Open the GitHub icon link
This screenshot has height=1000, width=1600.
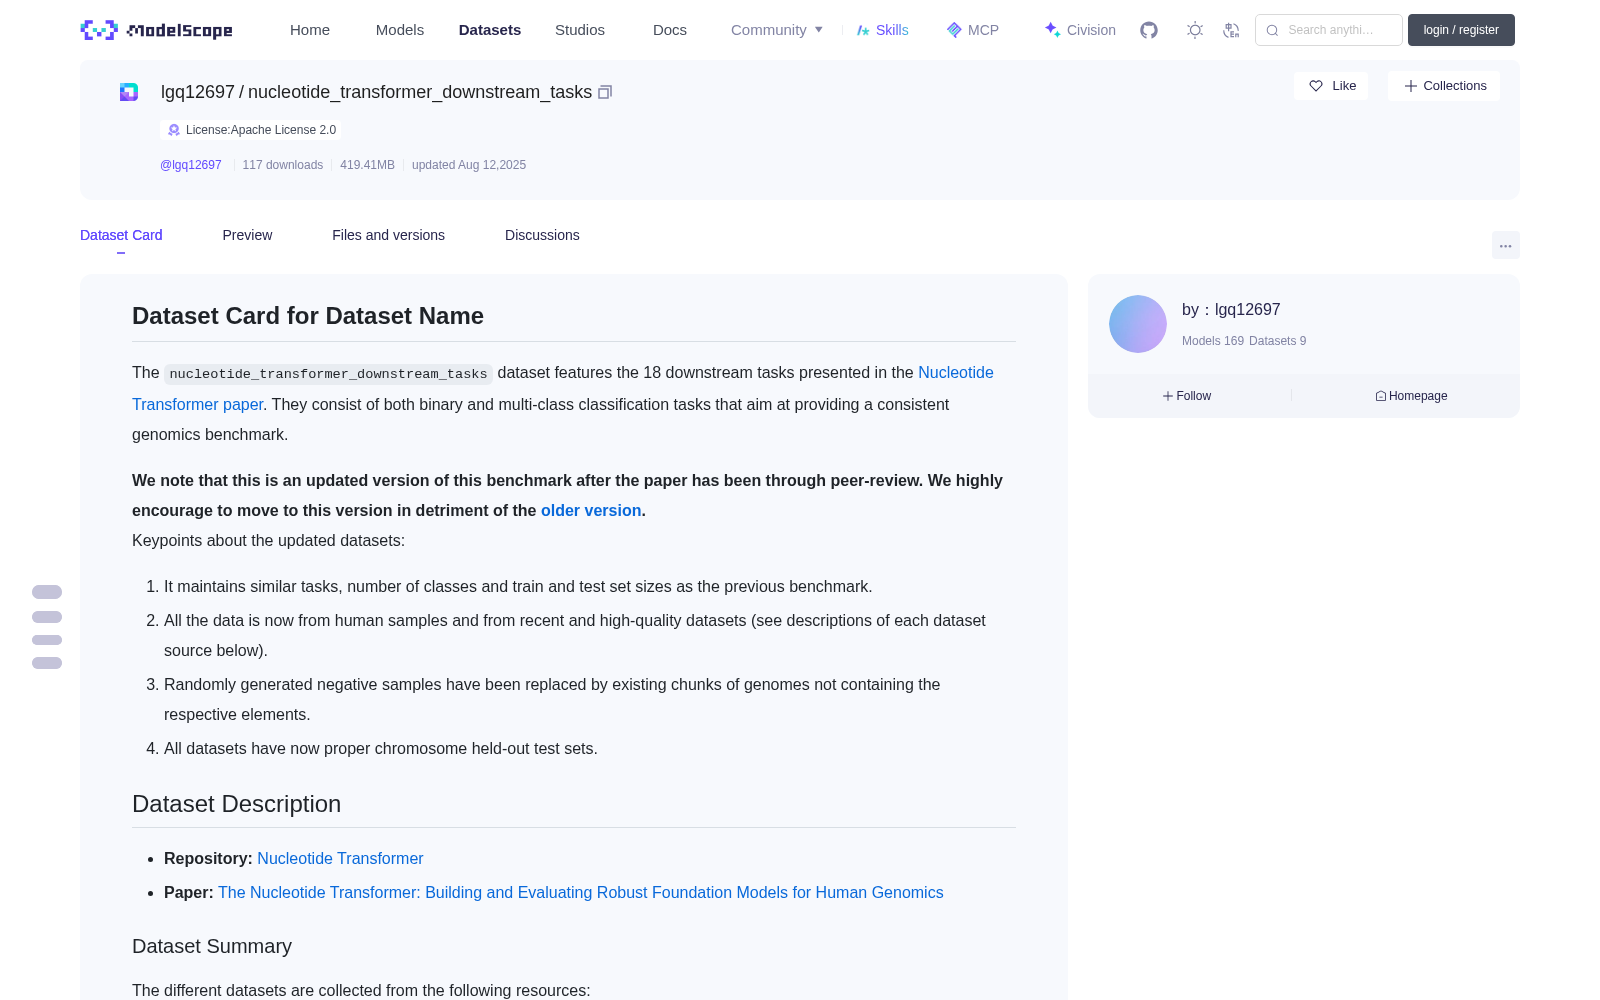pos(1149,30)
